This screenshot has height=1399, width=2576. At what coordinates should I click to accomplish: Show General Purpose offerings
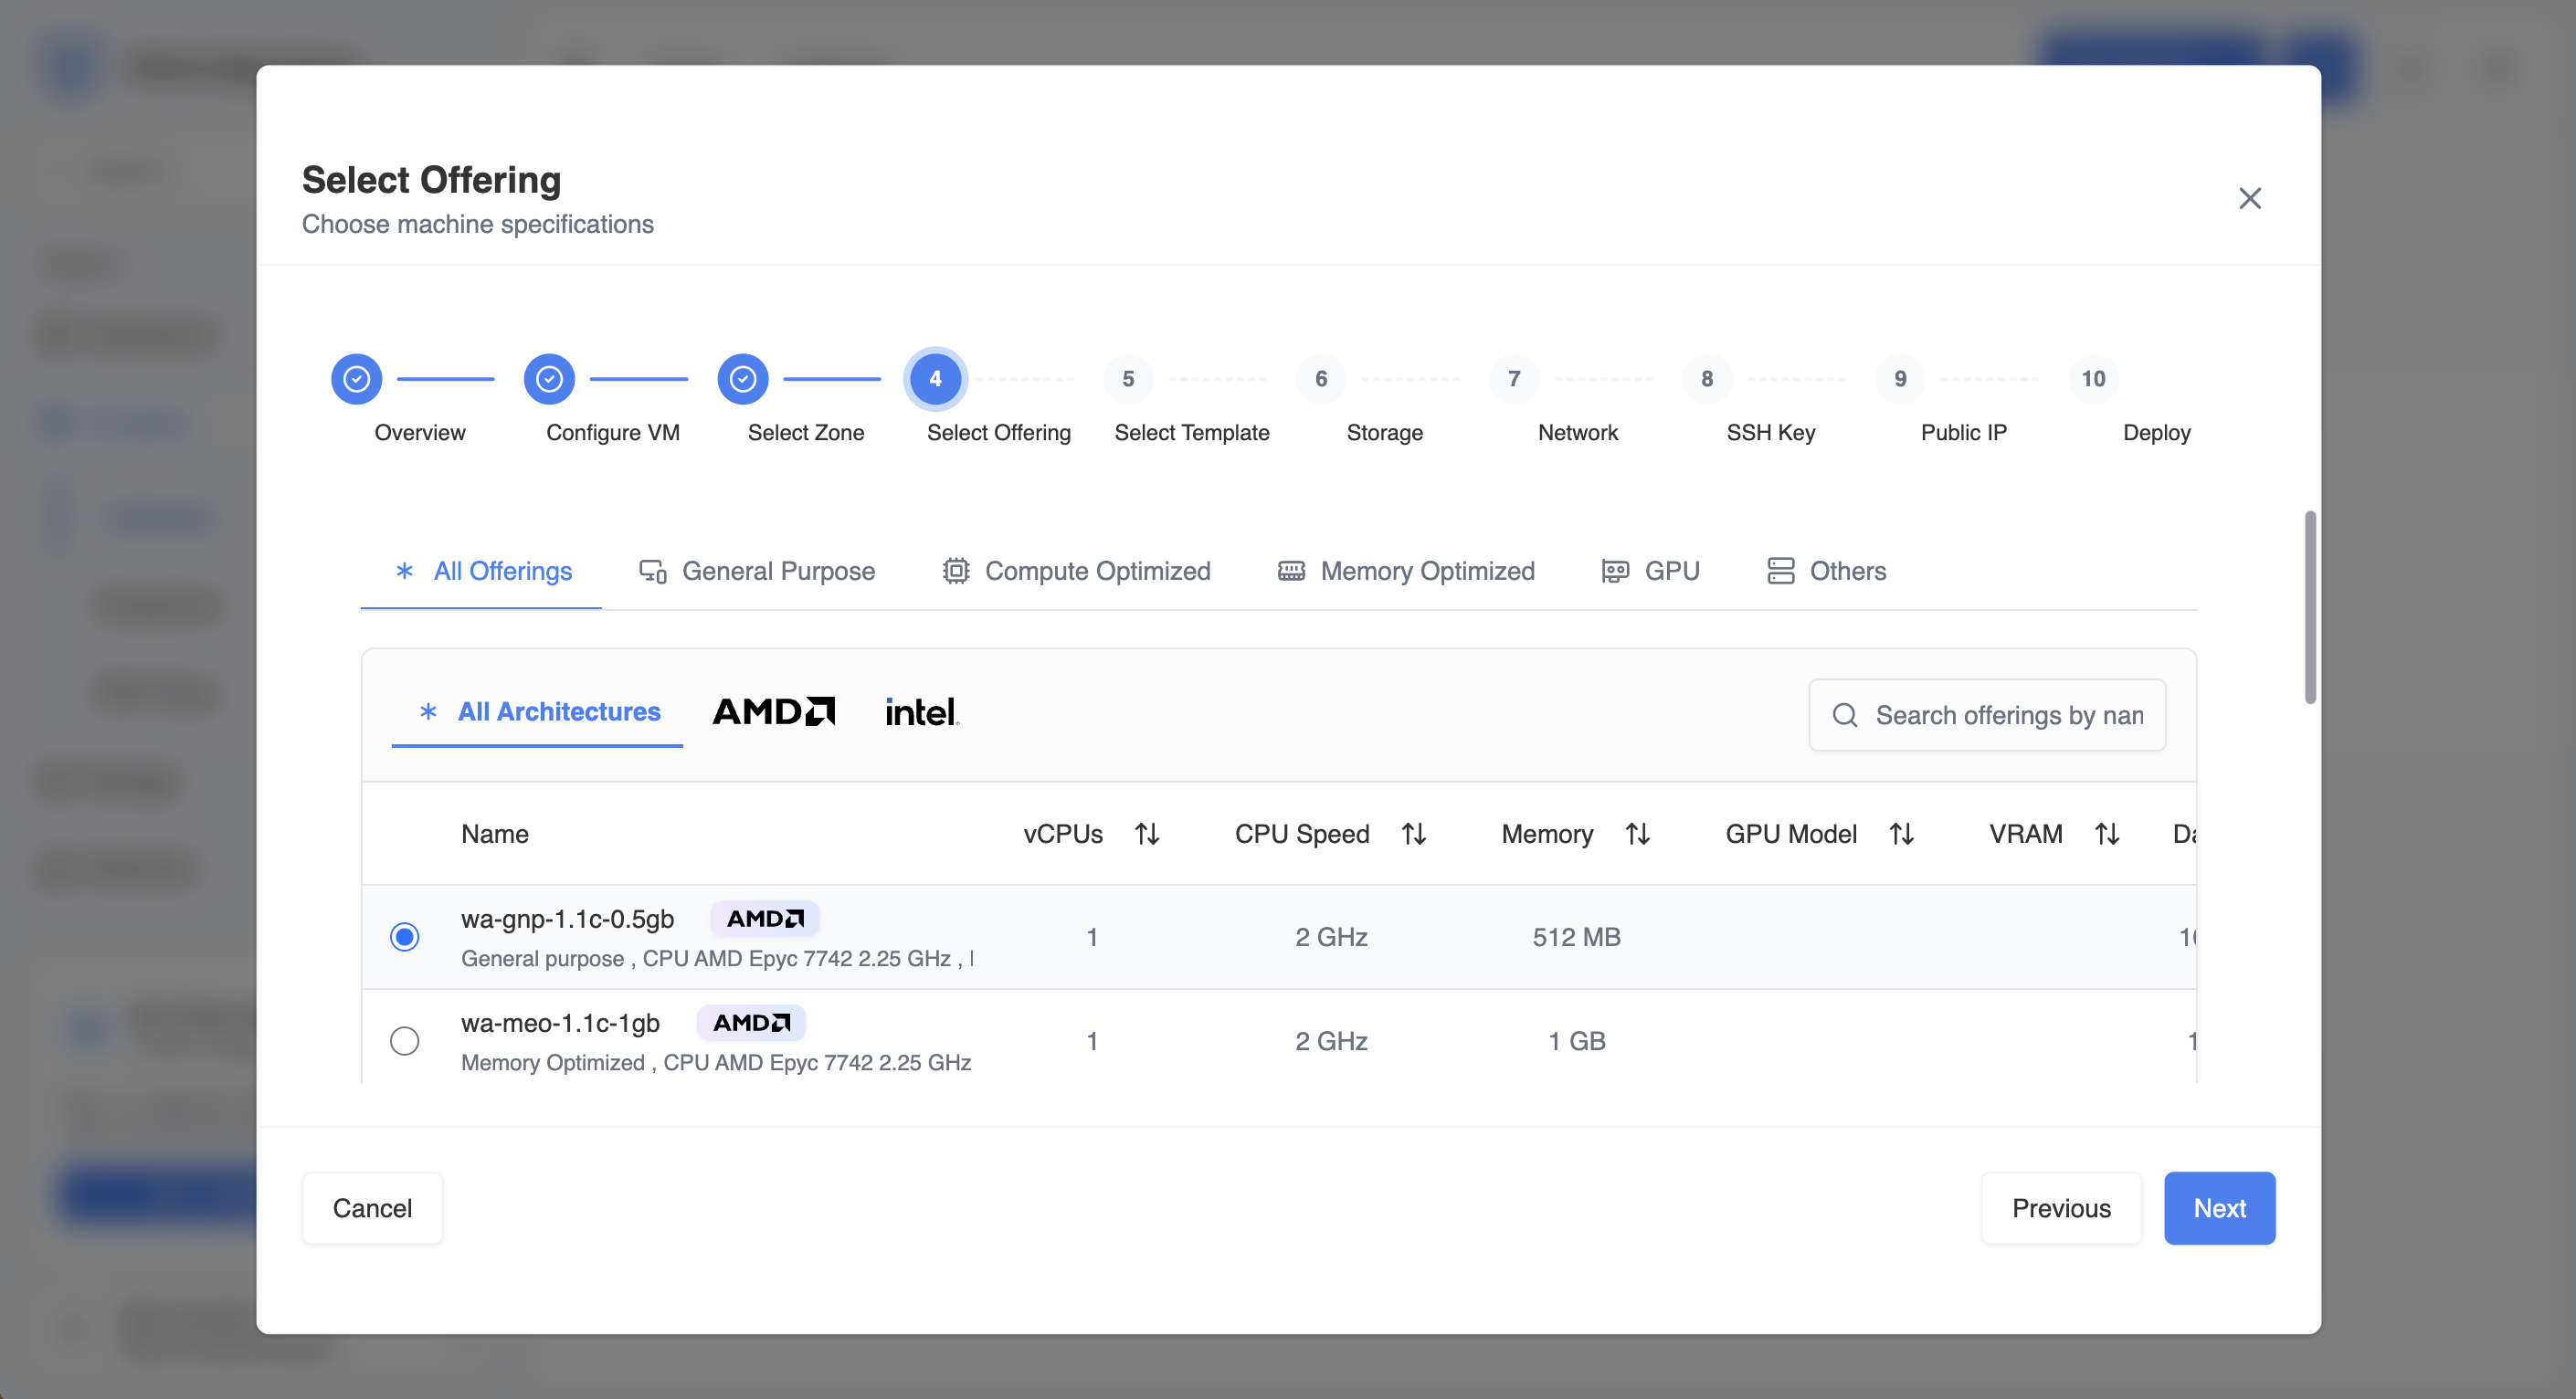pyautogui.click(x=757, y=571)
